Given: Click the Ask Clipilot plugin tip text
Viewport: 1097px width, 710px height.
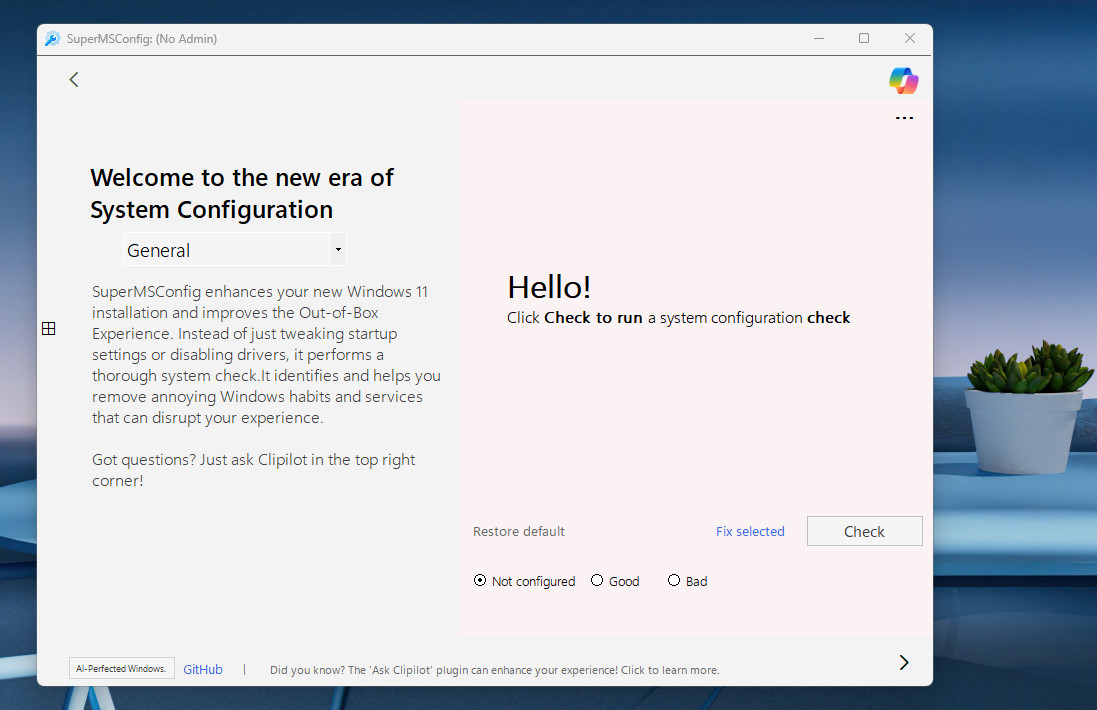Looking at the screenshot, I should pos(495,670).
